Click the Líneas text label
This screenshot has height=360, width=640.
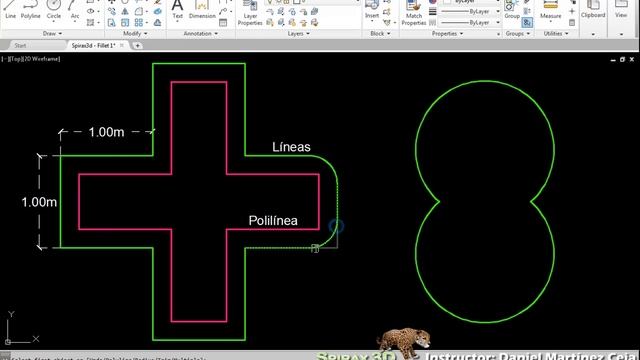click(291, 147)
